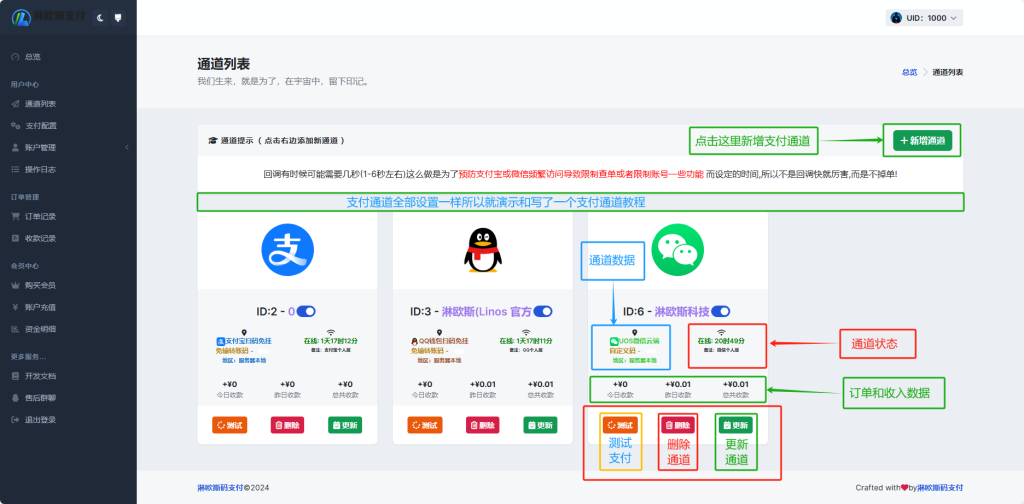Click 测试 button on the ID:6 WeChat card
Viewport: 1024px width, 504px height.
point(620,425)
